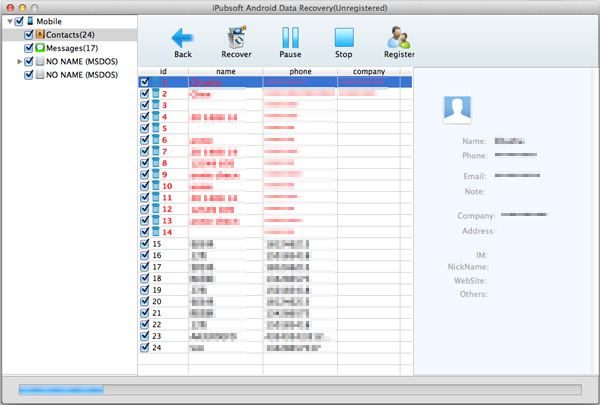Click the Mobile phone icon in tree
Image resolution: width=600 pixels, height=405 pixels.
click(30, 21)
